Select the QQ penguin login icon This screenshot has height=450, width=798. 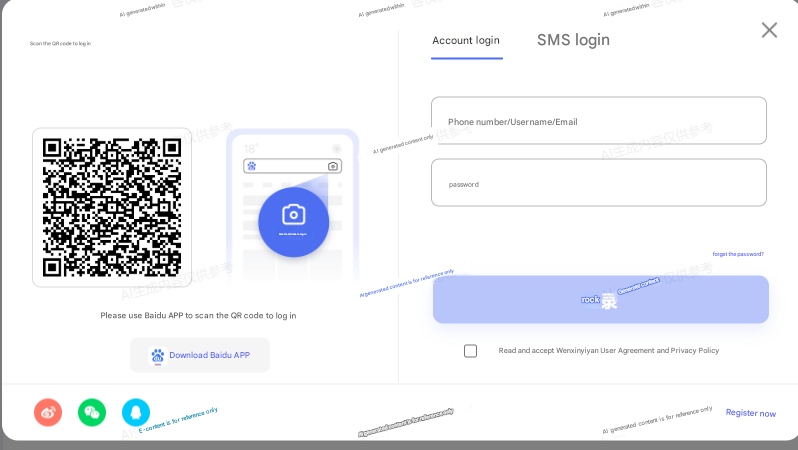(136, 412)
